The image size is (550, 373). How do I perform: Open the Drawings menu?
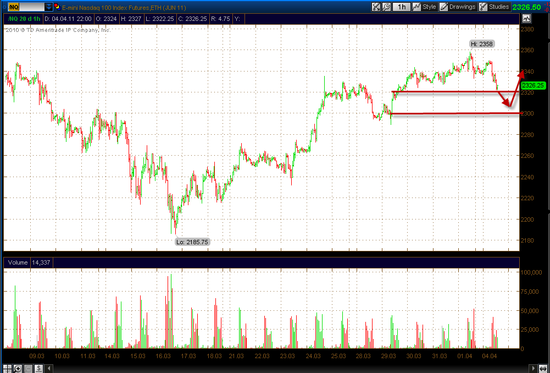click(458, 7)
